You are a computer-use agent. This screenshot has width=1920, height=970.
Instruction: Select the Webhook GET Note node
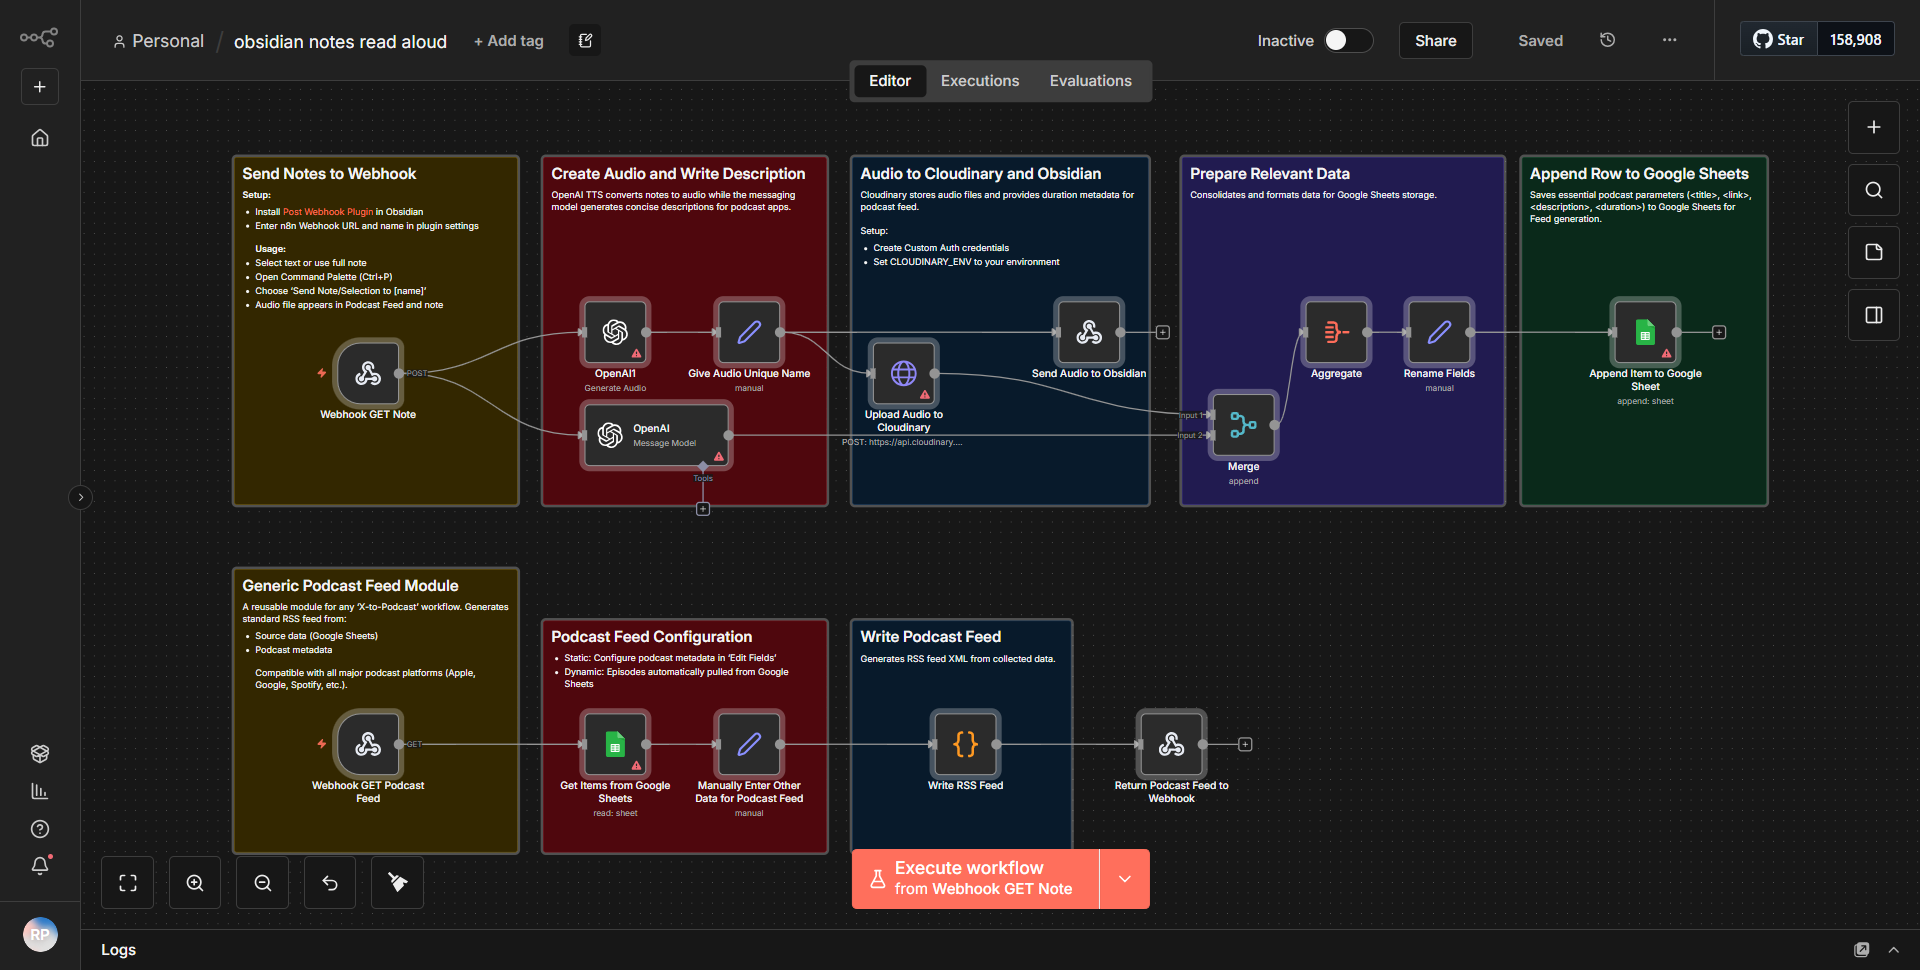point(368,373)
